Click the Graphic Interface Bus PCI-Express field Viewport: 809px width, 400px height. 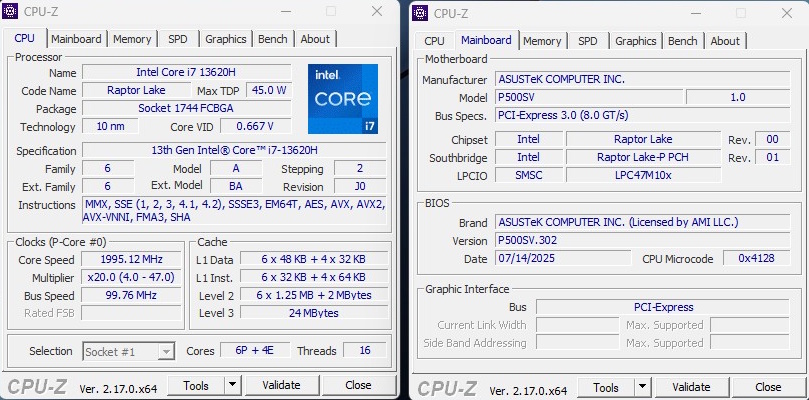663,307
